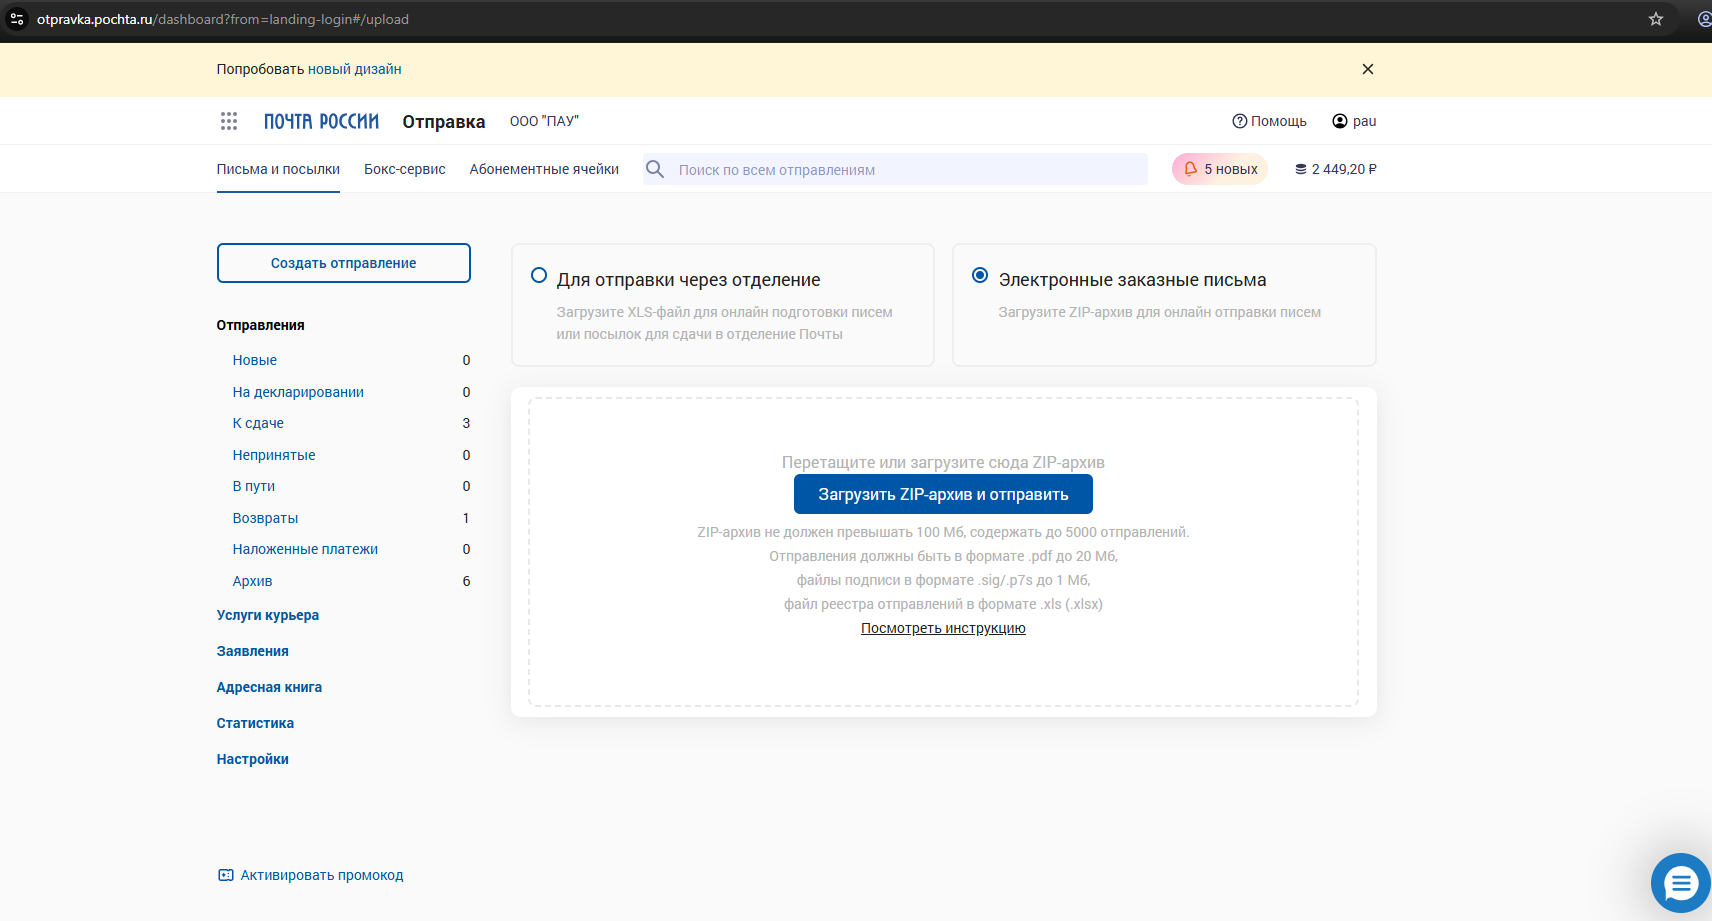This screenshot has width=1712, height=921.
Task: Expand the Заявления section
Action: [253, 651]
